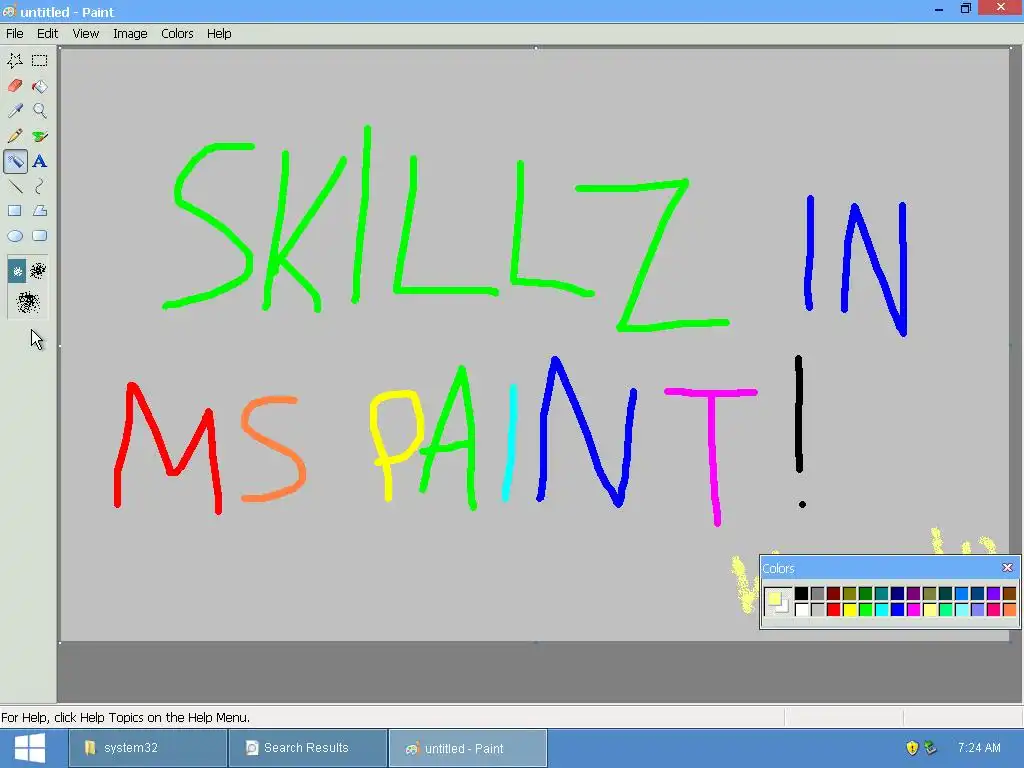Click the untitled - Paint taskbar button
Viewport: 1024px width, 768px height.
(468, 748)
